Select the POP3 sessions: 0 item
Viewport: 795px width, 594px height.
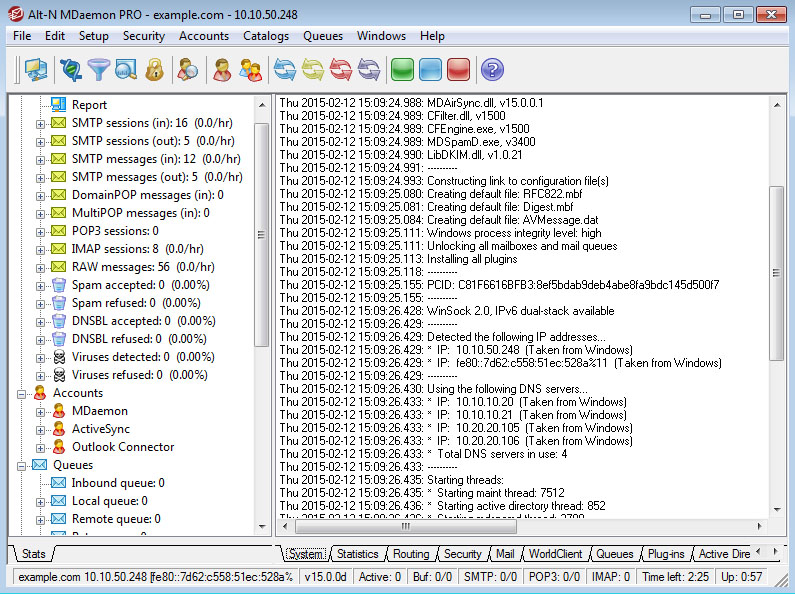point(115,231)
